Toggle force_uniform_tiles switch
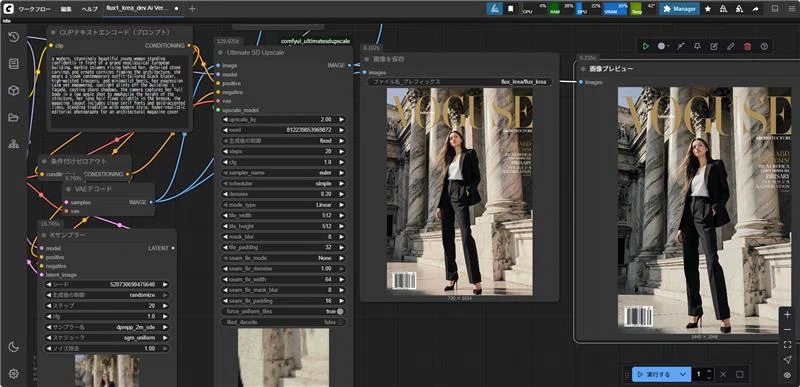 (x=340, y=312)
